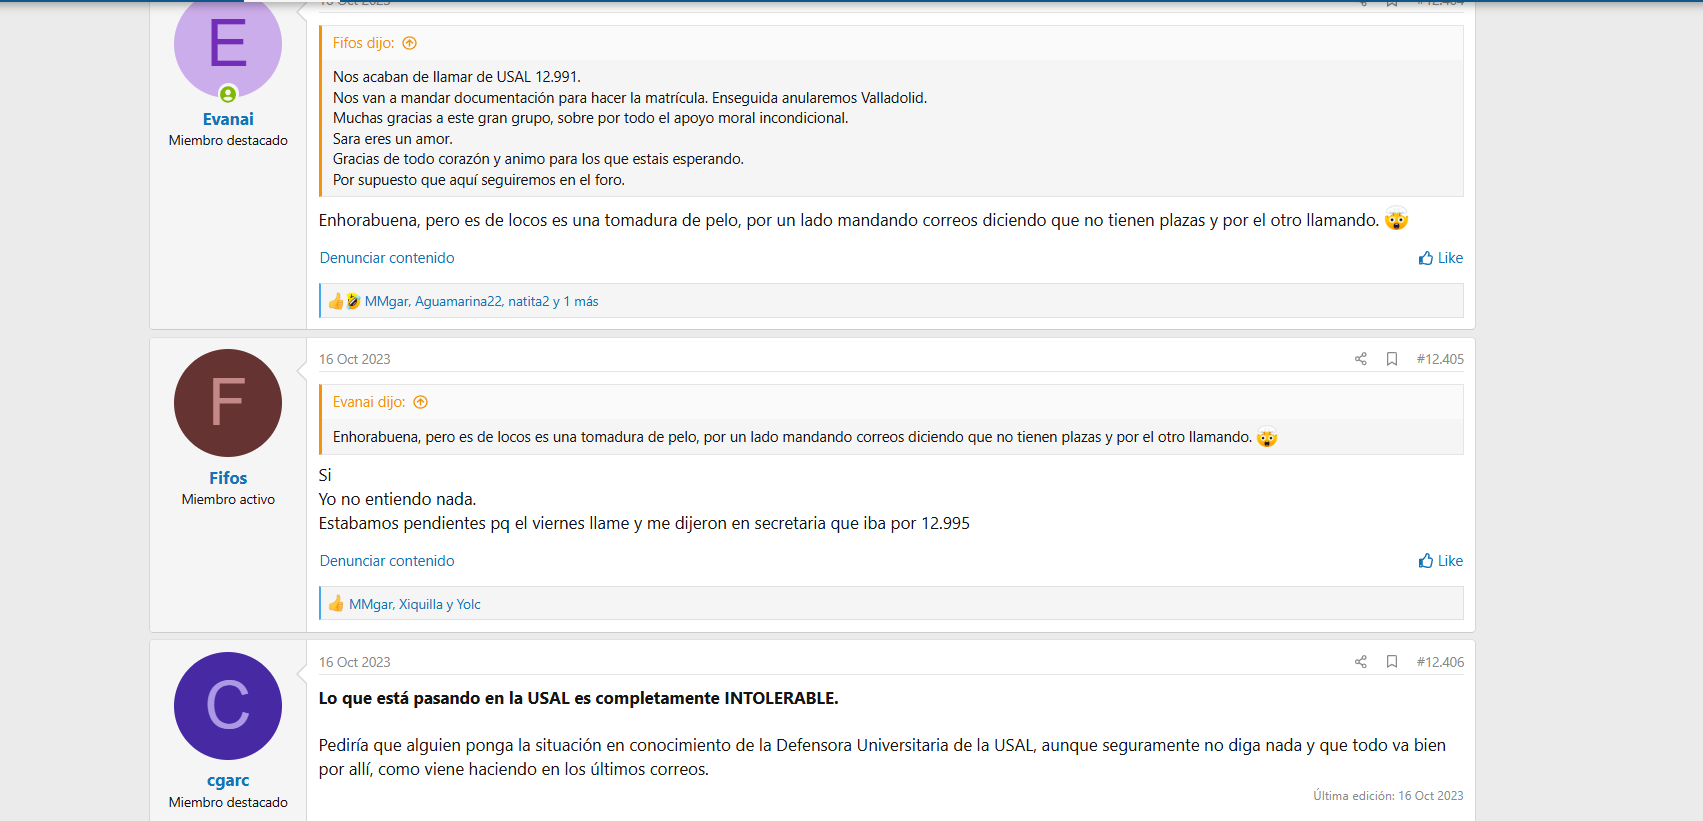Screen dimensions: 1703x821
Task: Like Fifos's post about 12.995
Action: [x=1440, y=561]
